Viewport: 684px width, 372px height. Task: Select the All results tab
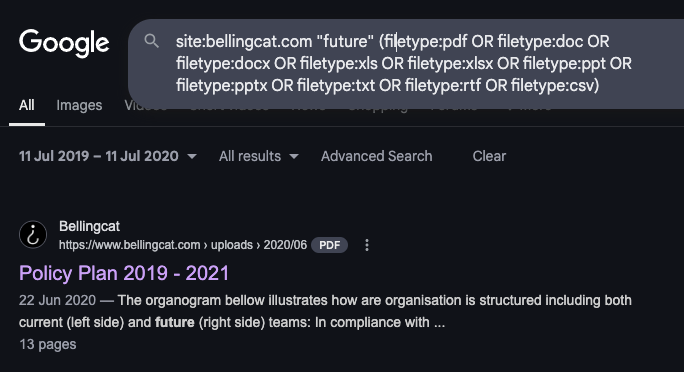point(27,105)
